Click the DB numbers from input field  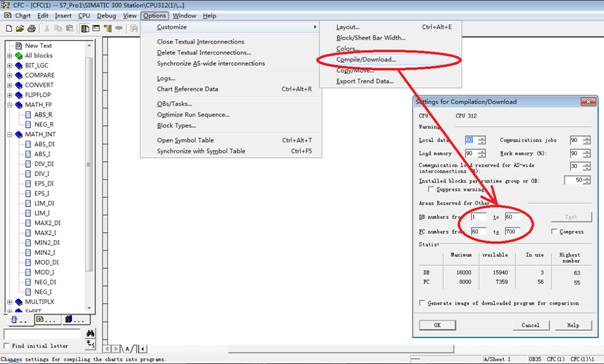pyautogui.click(x=478, y=217)
